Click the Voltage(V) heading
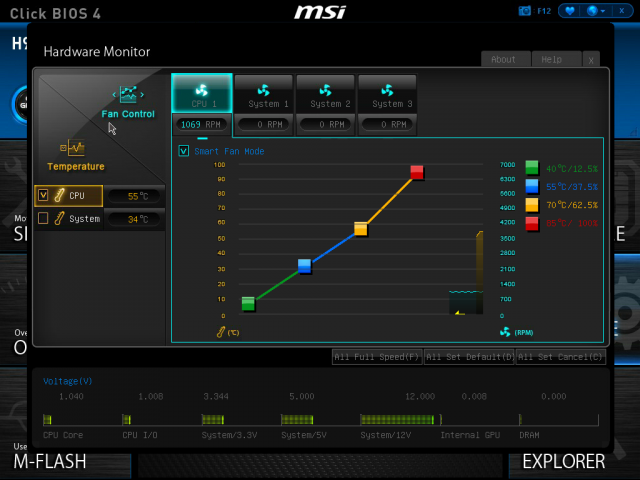The image size is (640, 480). tap(68, 381)
